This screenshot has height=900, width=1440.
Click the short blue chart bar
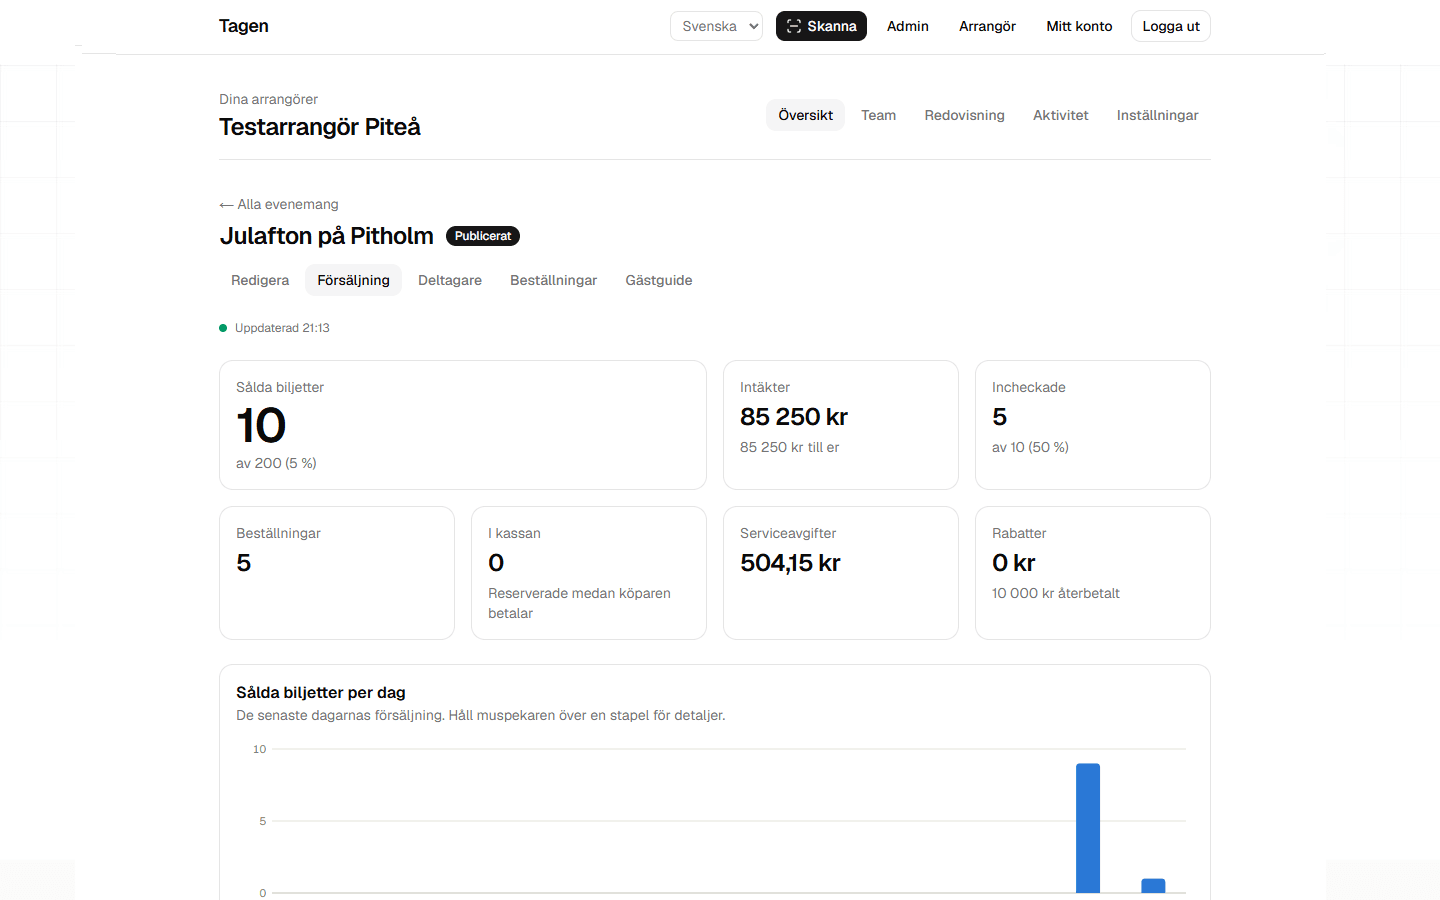click(1153, 886)
